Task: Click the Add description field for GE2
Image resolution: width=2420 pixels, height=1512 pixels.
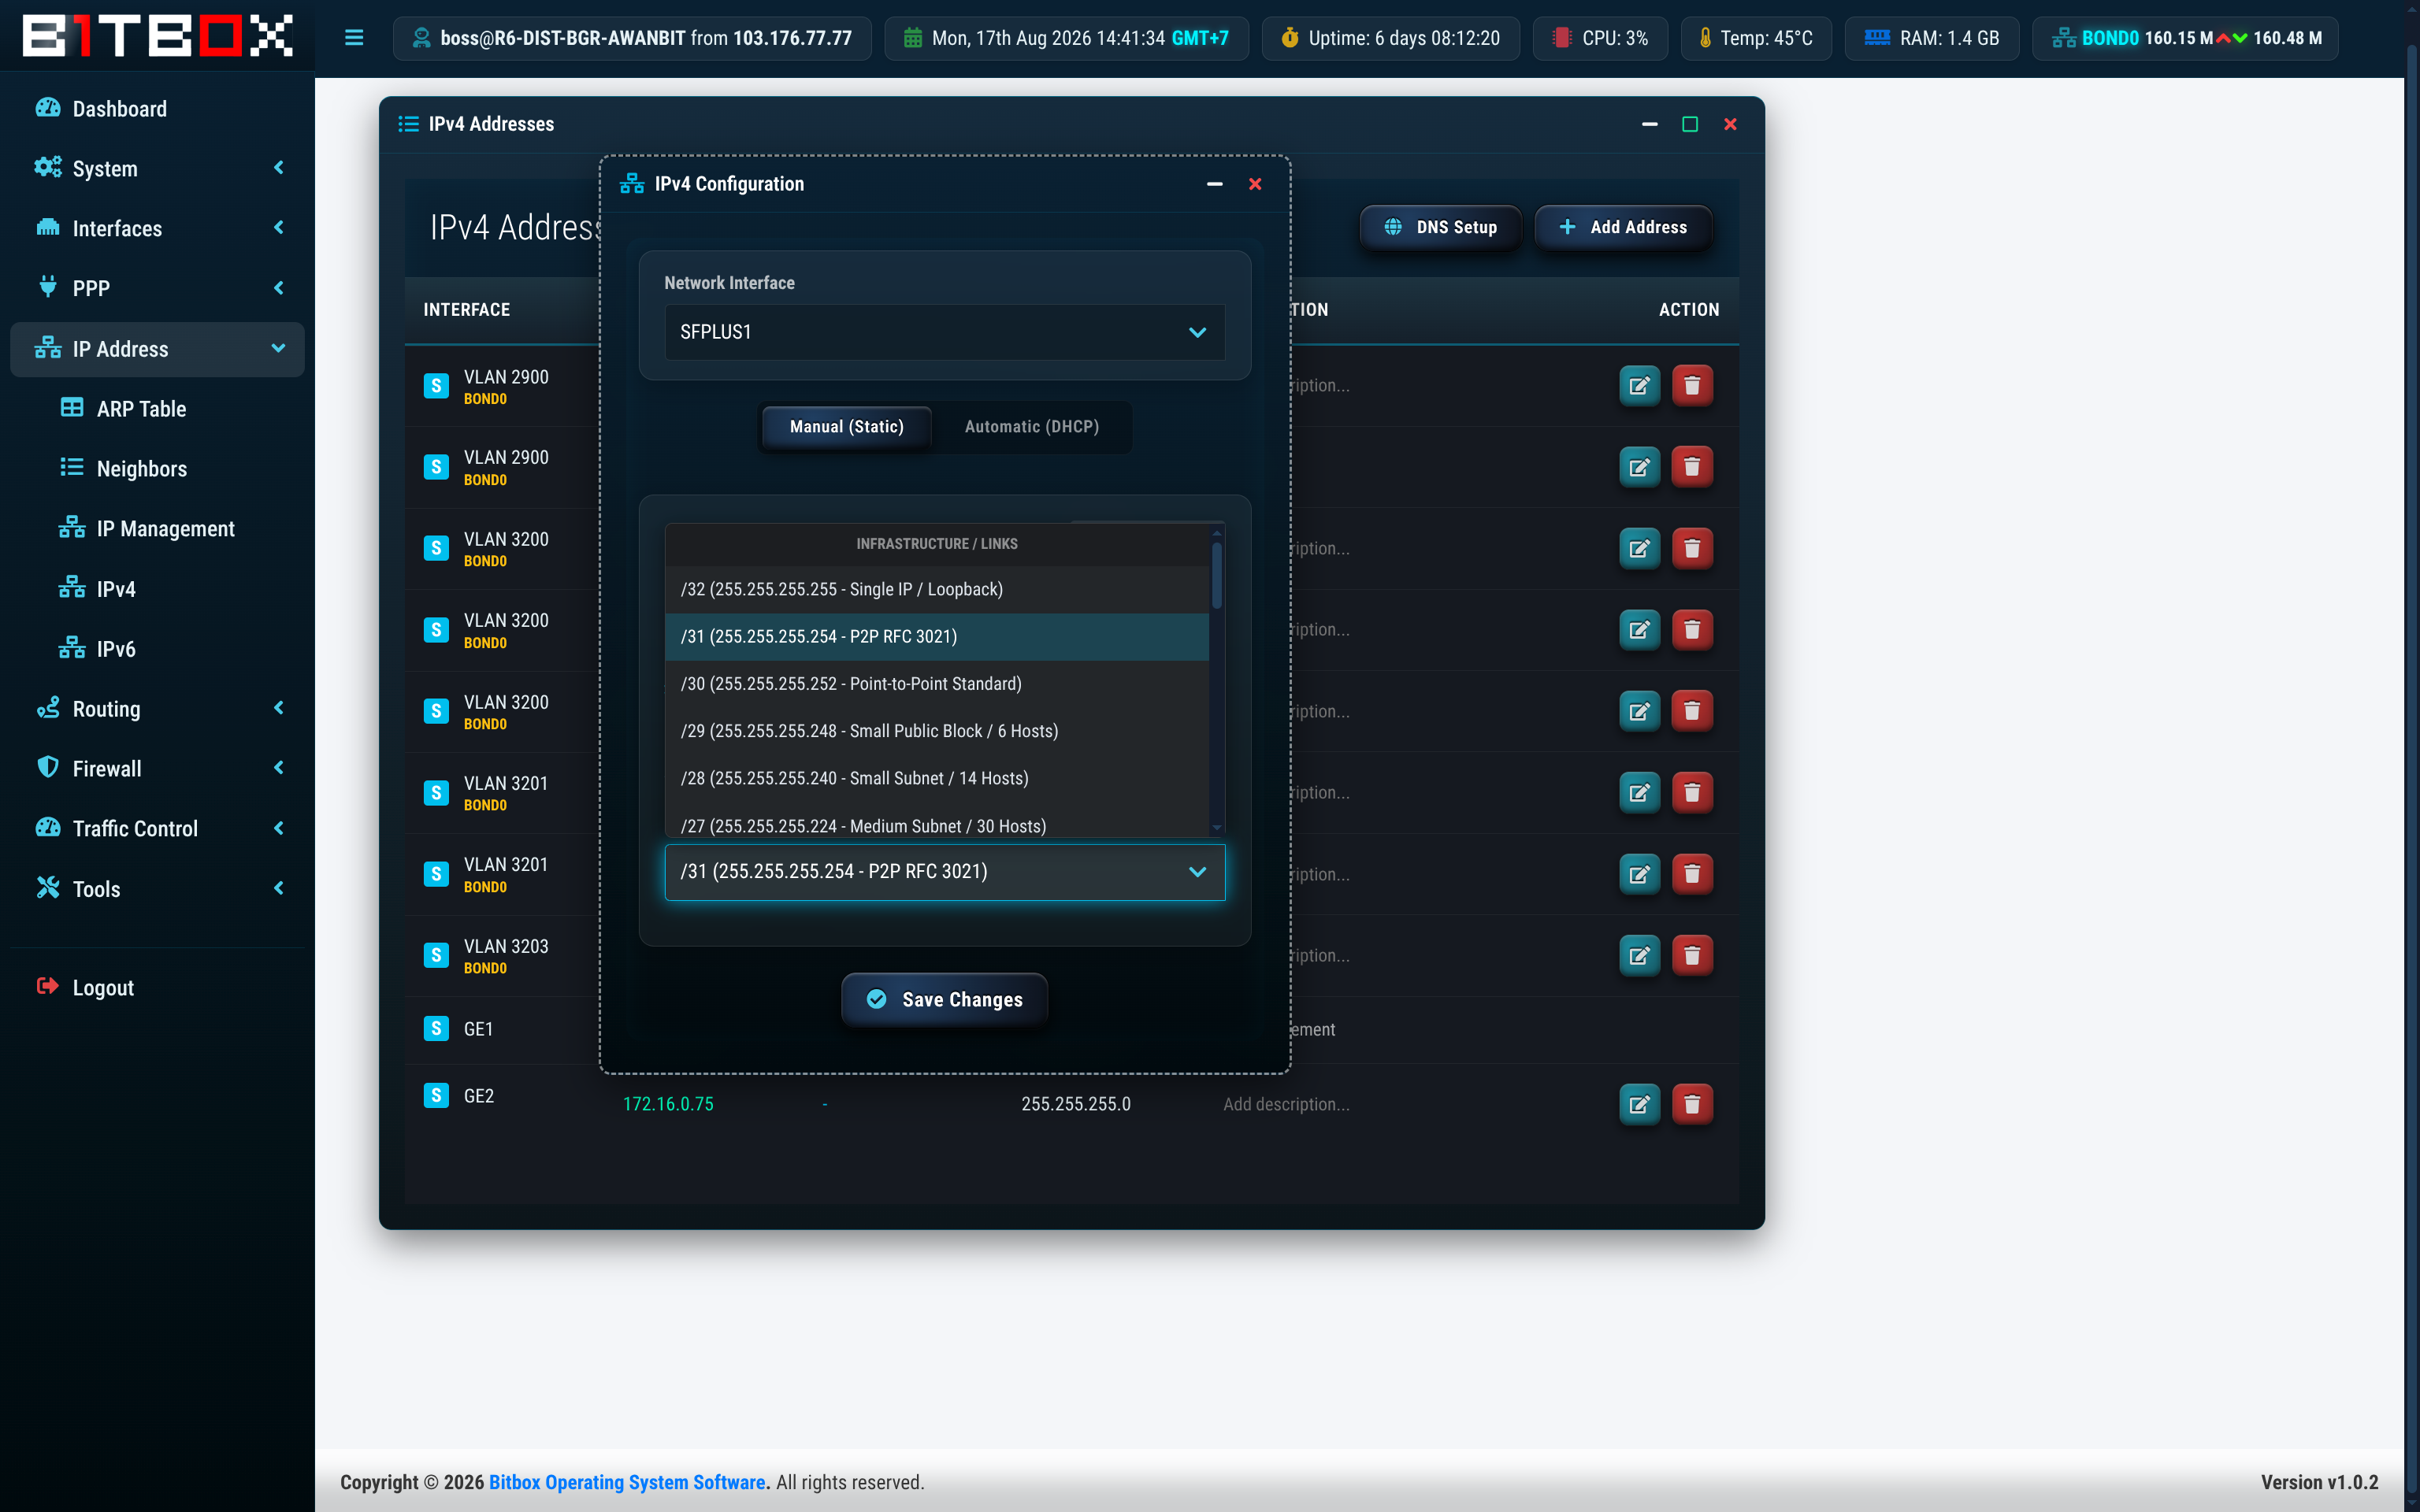Action: (1286, 1104)
